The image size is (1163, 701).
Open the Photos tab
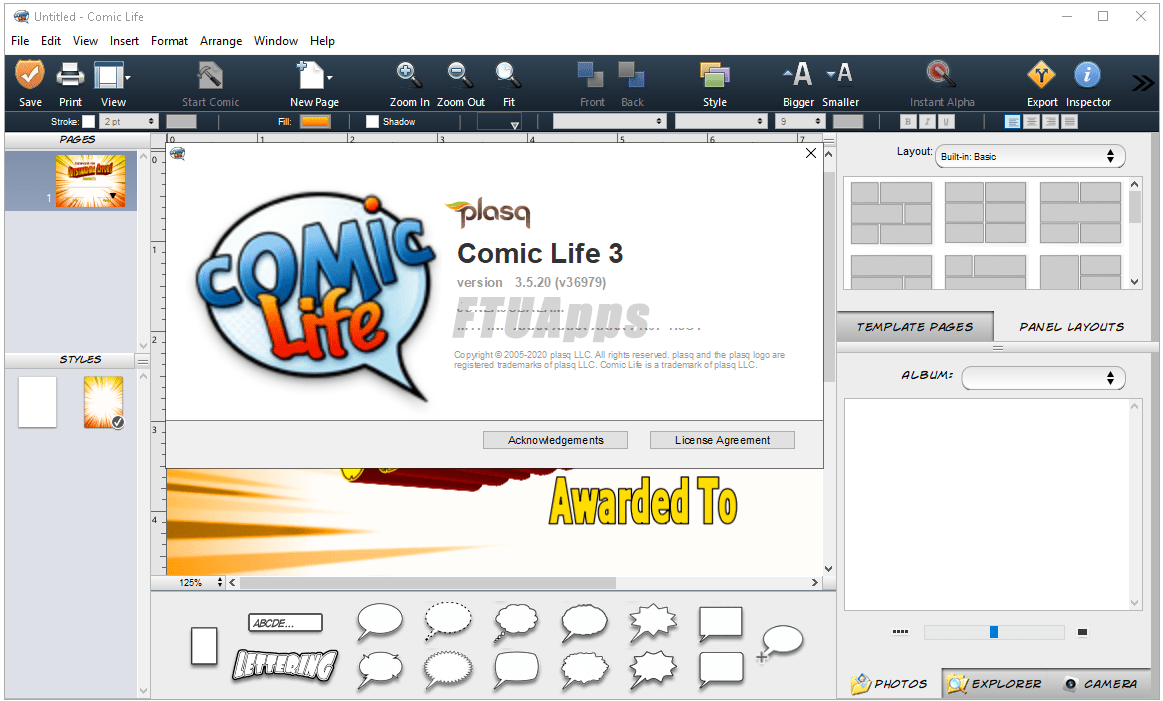pos(890,683)
